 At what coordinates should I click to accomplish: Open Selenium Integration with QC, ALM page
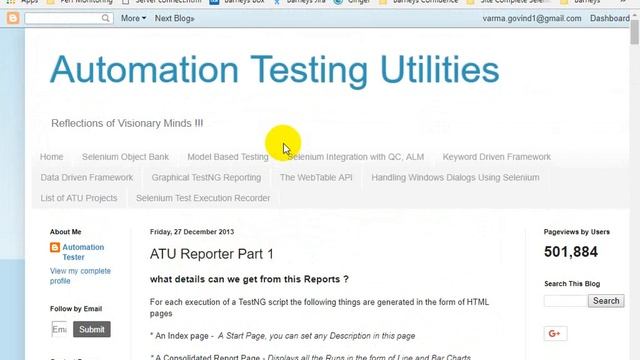(x=356, y=157)
